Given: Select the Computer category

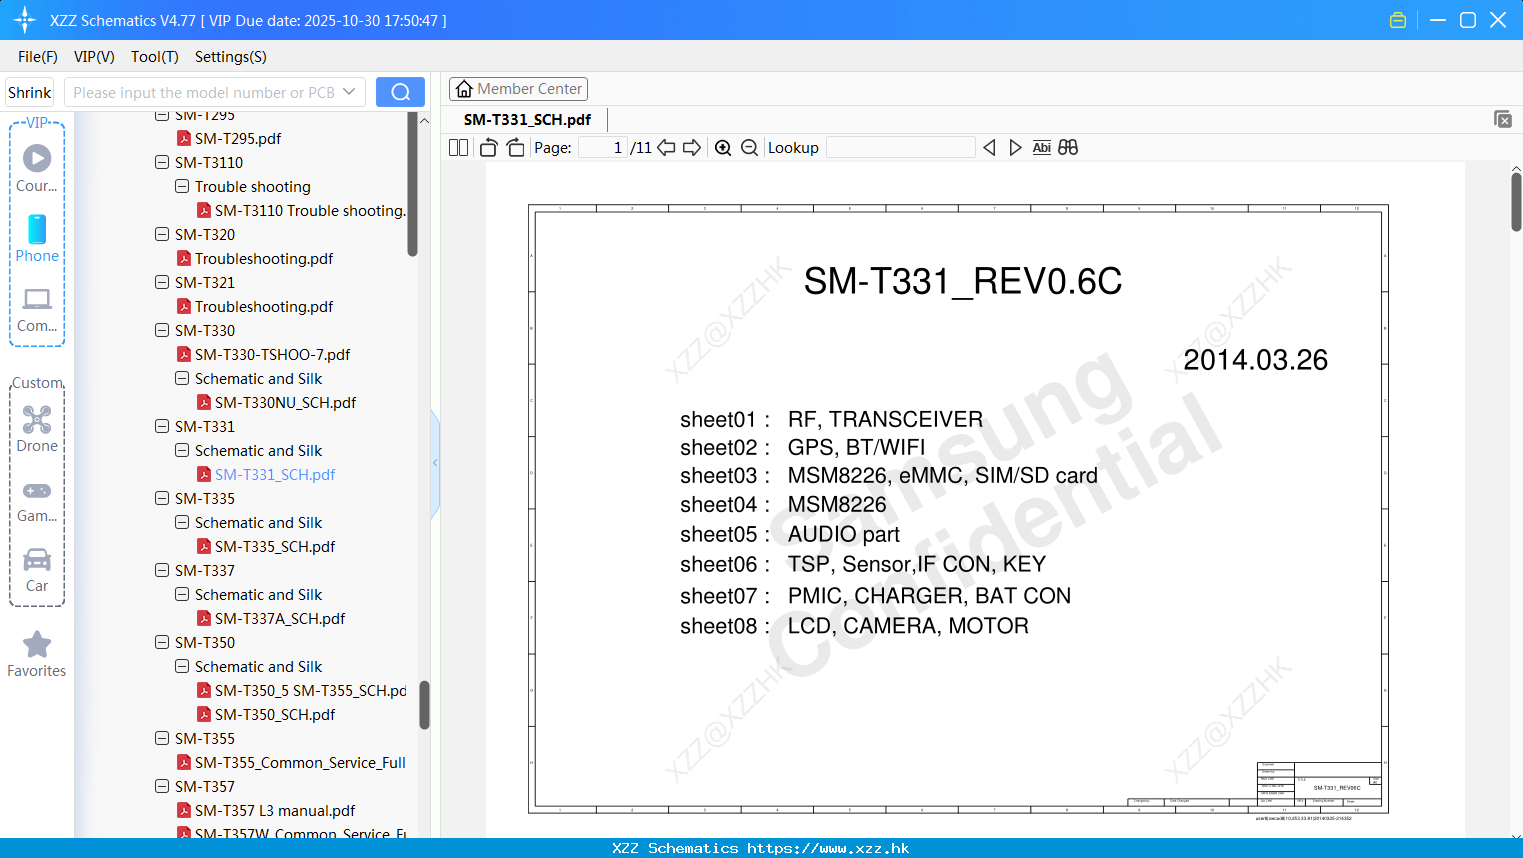Looking at the screenshot, I should 37,310.
